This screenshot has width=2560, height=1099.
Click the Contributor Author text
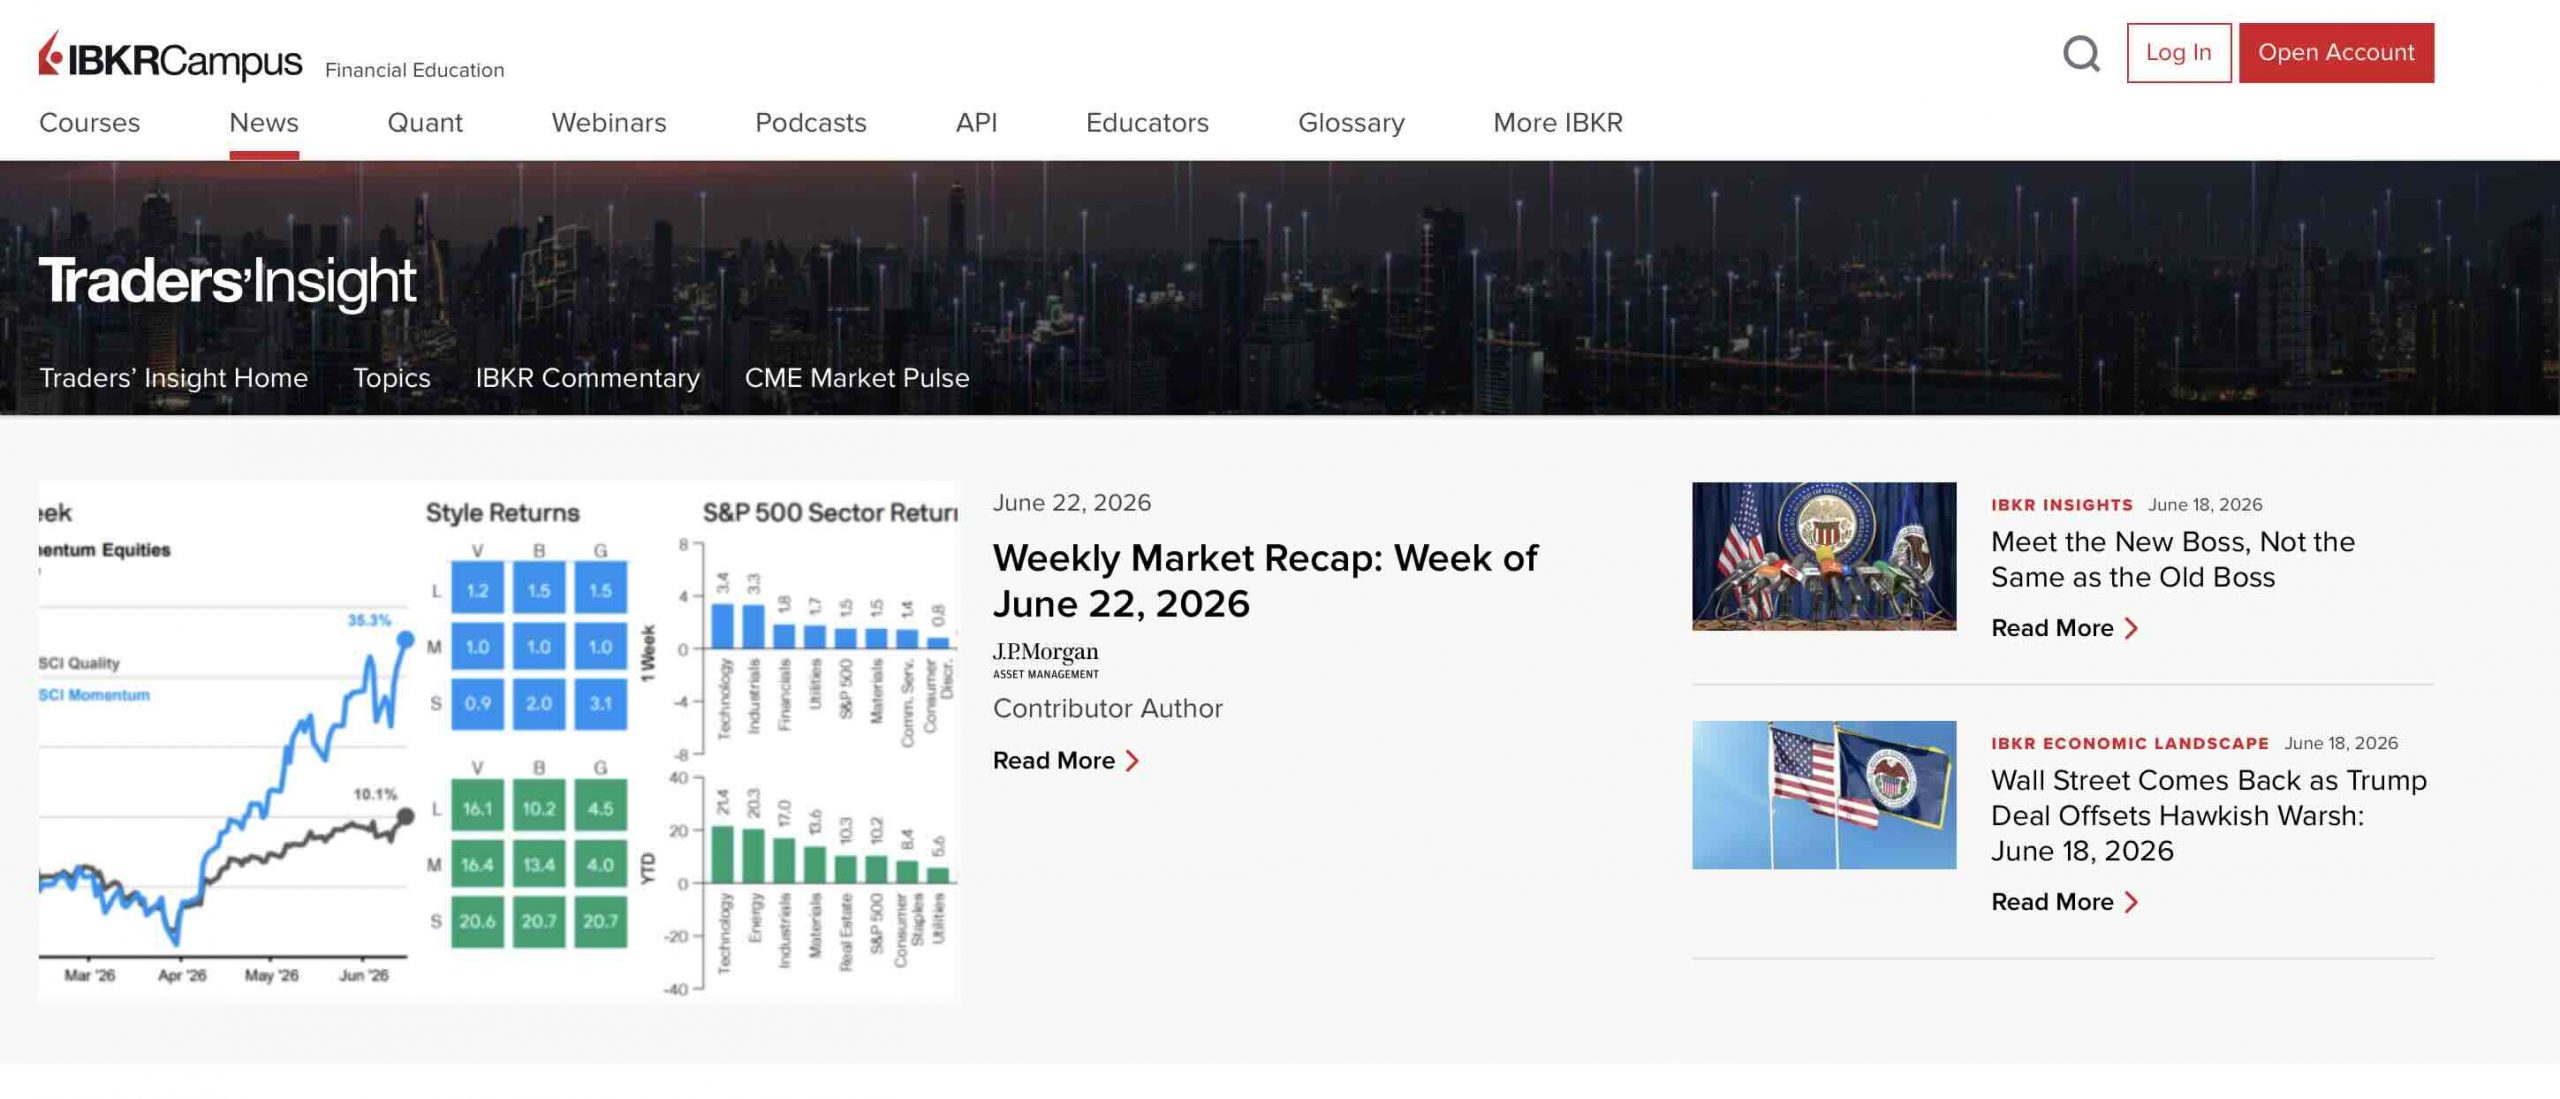1108,709
